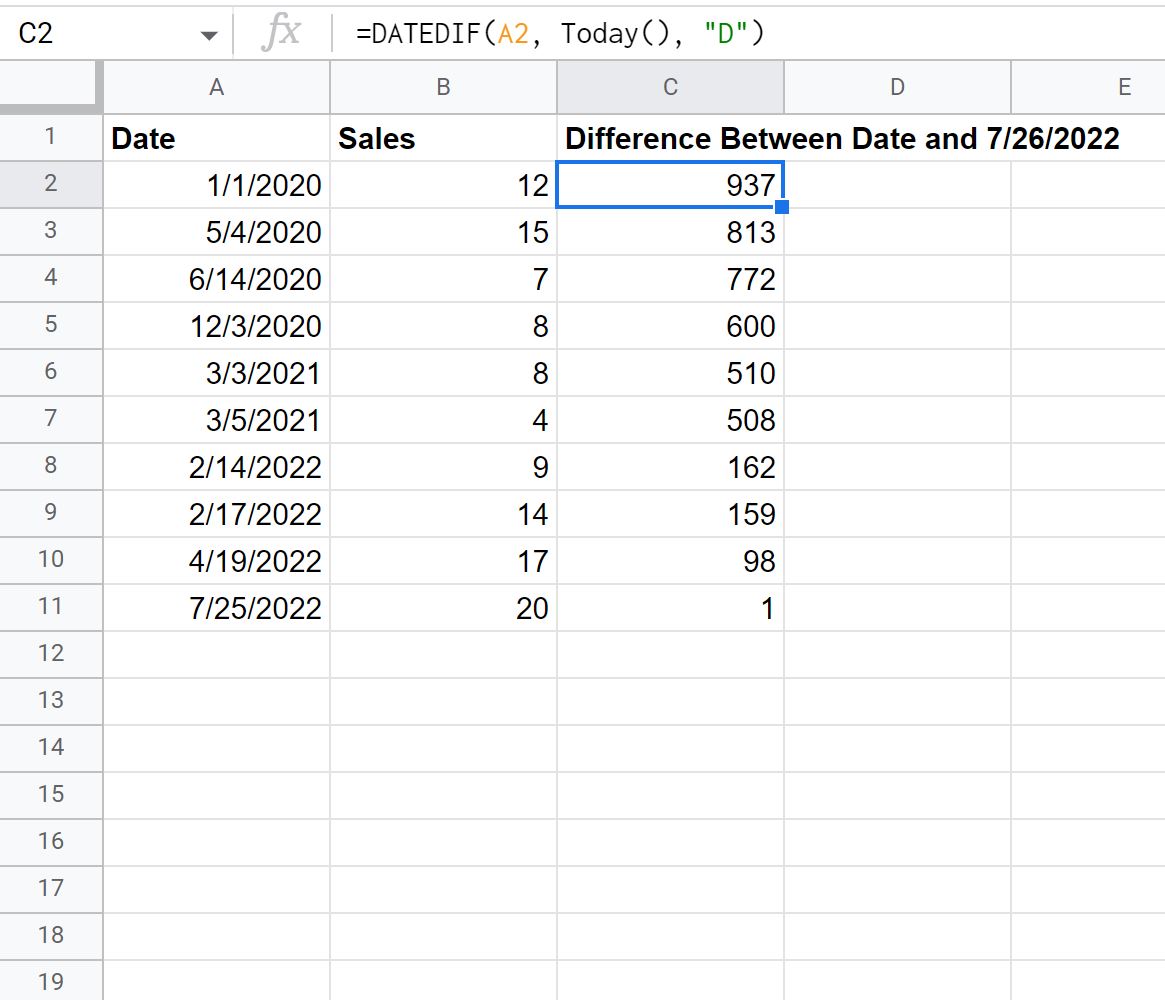
Task: Select cell with date 7/25/2022
Action: pos(216,607)
